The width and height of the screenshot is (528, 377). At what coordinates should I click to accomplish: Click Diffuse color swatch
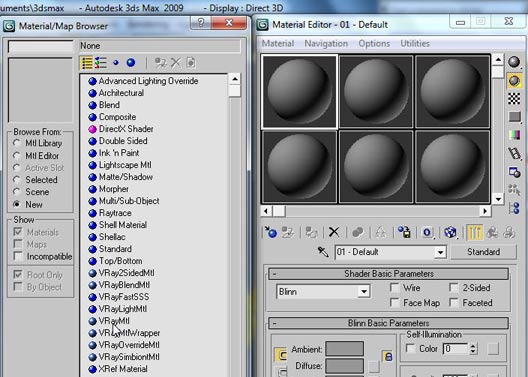click(x=344, y=366)
